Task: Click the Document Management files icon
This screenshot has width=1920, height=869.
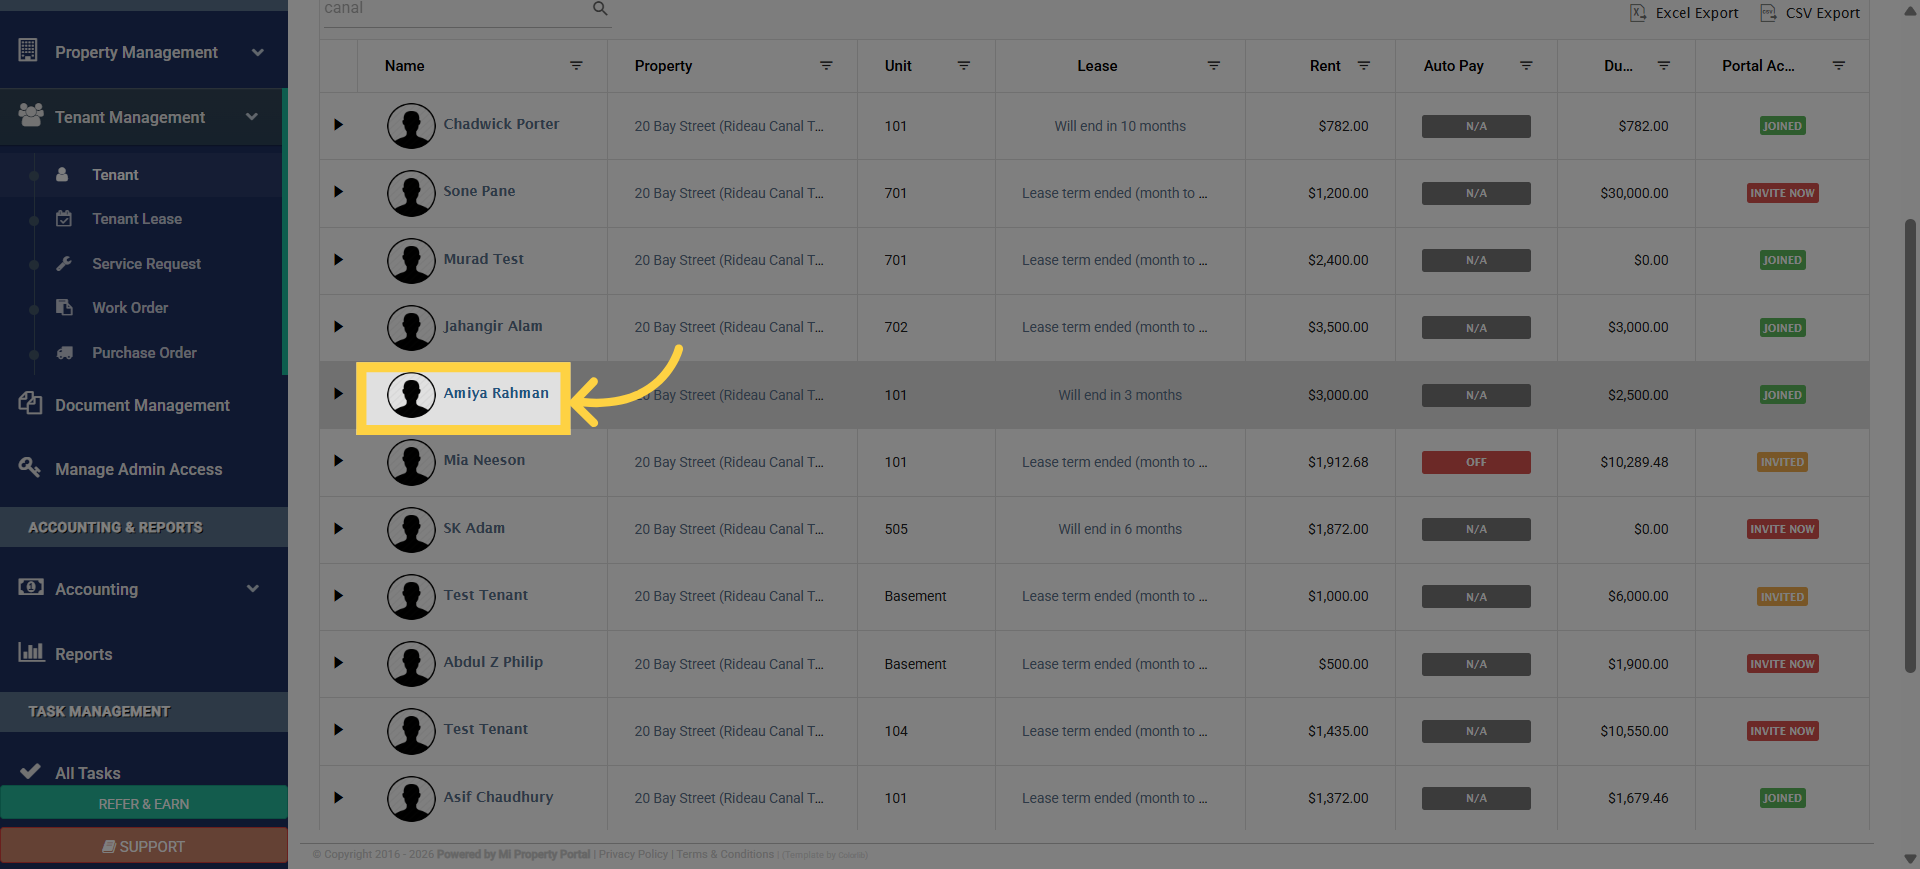Action: click(x=30, y=403)
